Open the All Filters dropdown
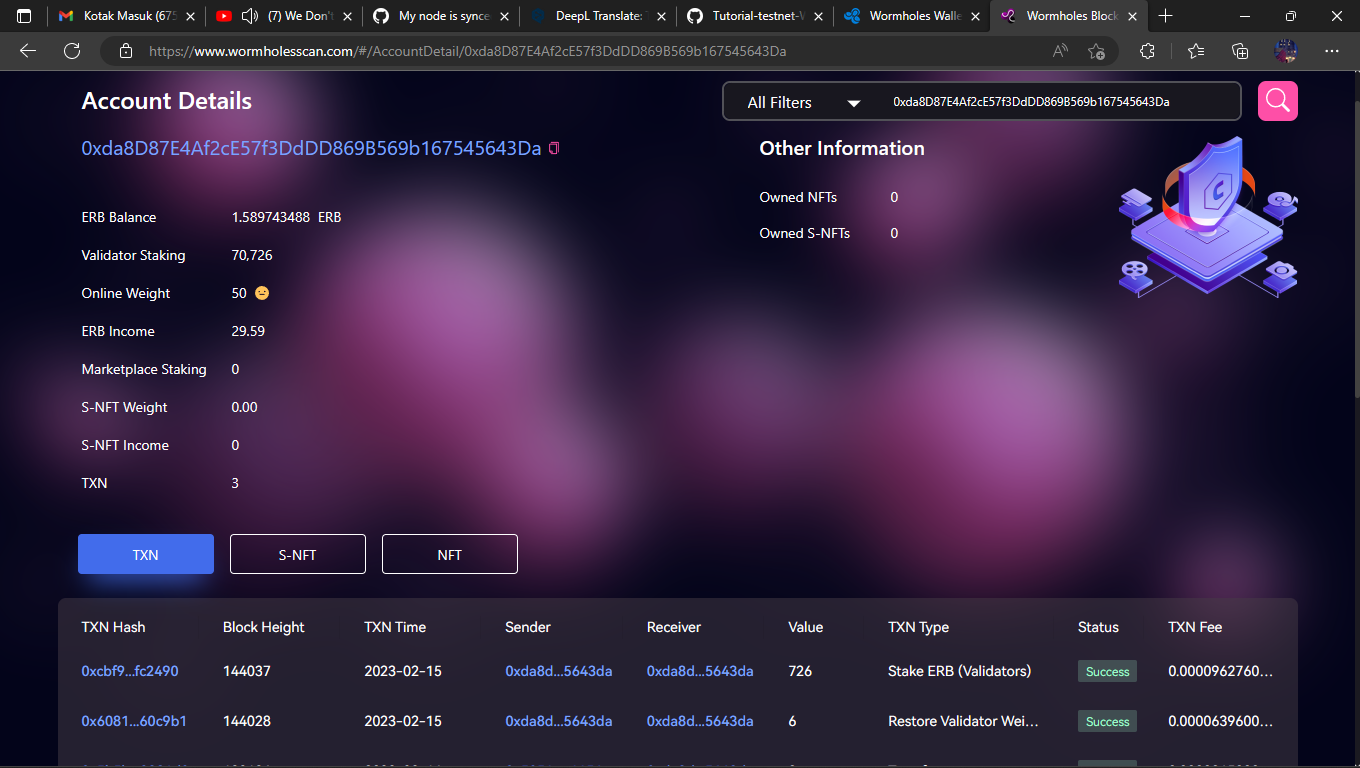The image size is (1360, 768). tap(800, 102)
